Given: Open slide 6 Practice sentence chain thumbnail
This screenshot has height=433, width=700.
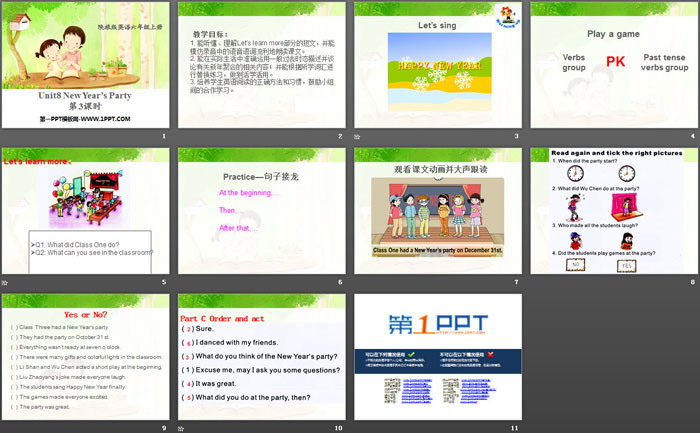Looking at the screenshot, I should (x=262, y=211).
